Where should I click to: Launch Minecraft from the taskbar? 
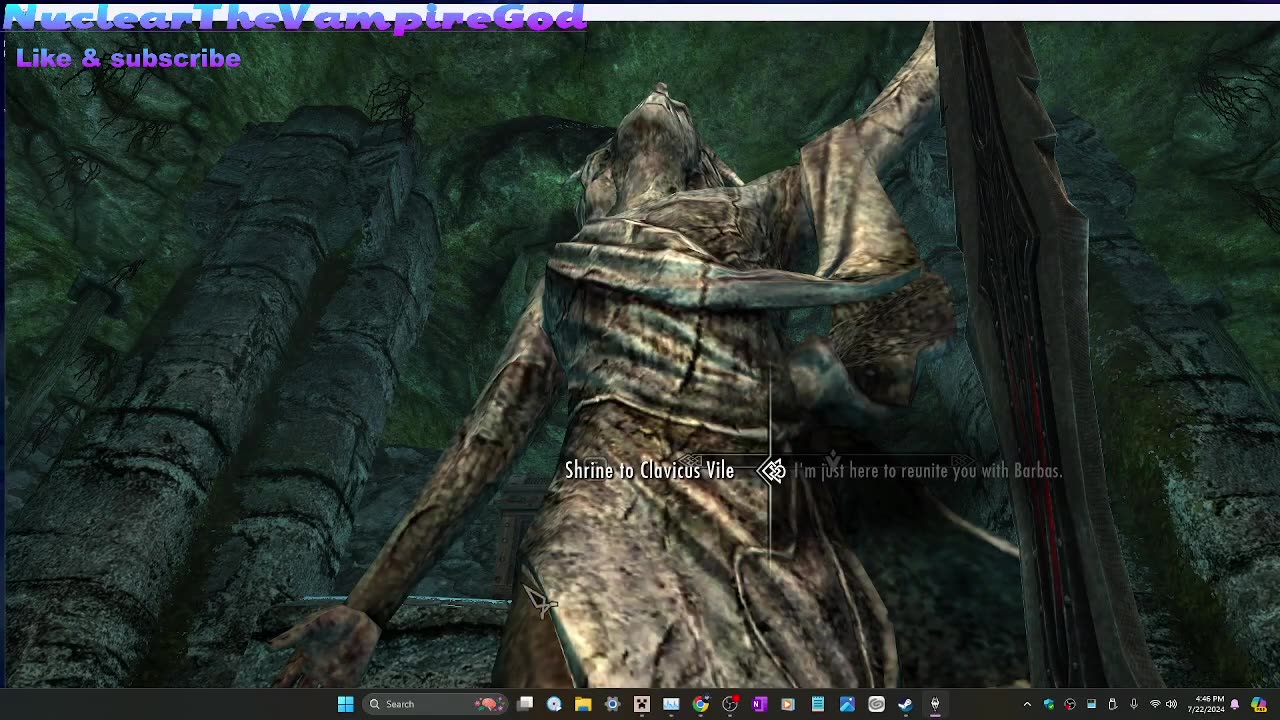[642, 704]
